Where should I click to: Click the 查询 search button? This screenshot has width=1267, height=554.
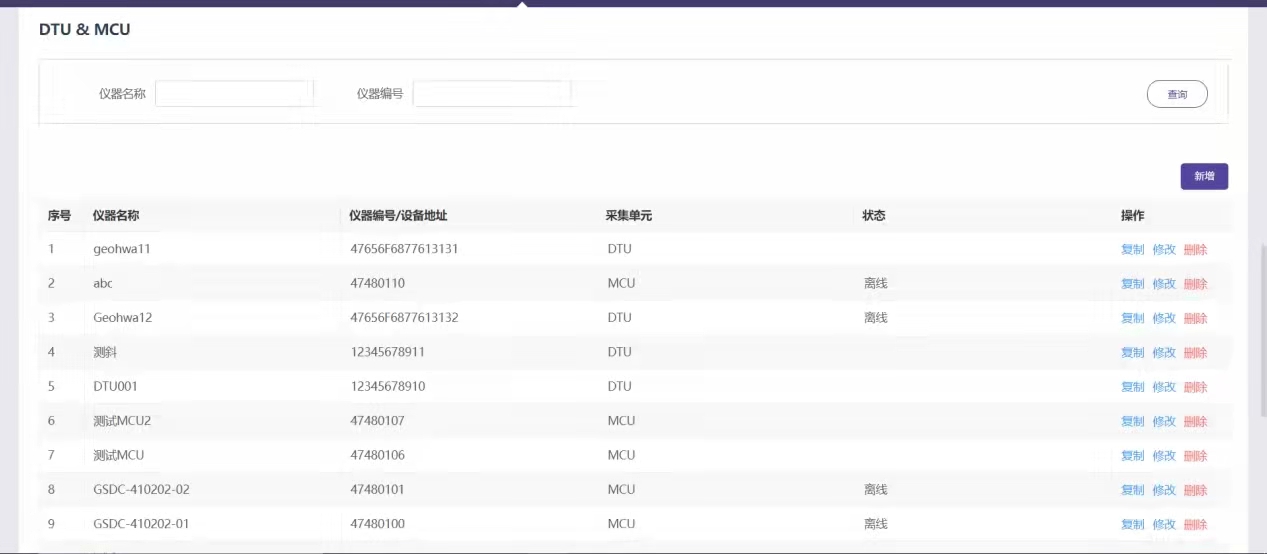[1176, 94]
